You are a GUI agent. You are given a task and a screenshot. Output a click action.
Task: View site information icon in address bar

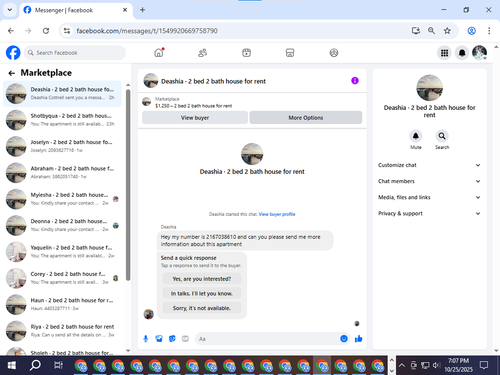click(x=67, y=31)
